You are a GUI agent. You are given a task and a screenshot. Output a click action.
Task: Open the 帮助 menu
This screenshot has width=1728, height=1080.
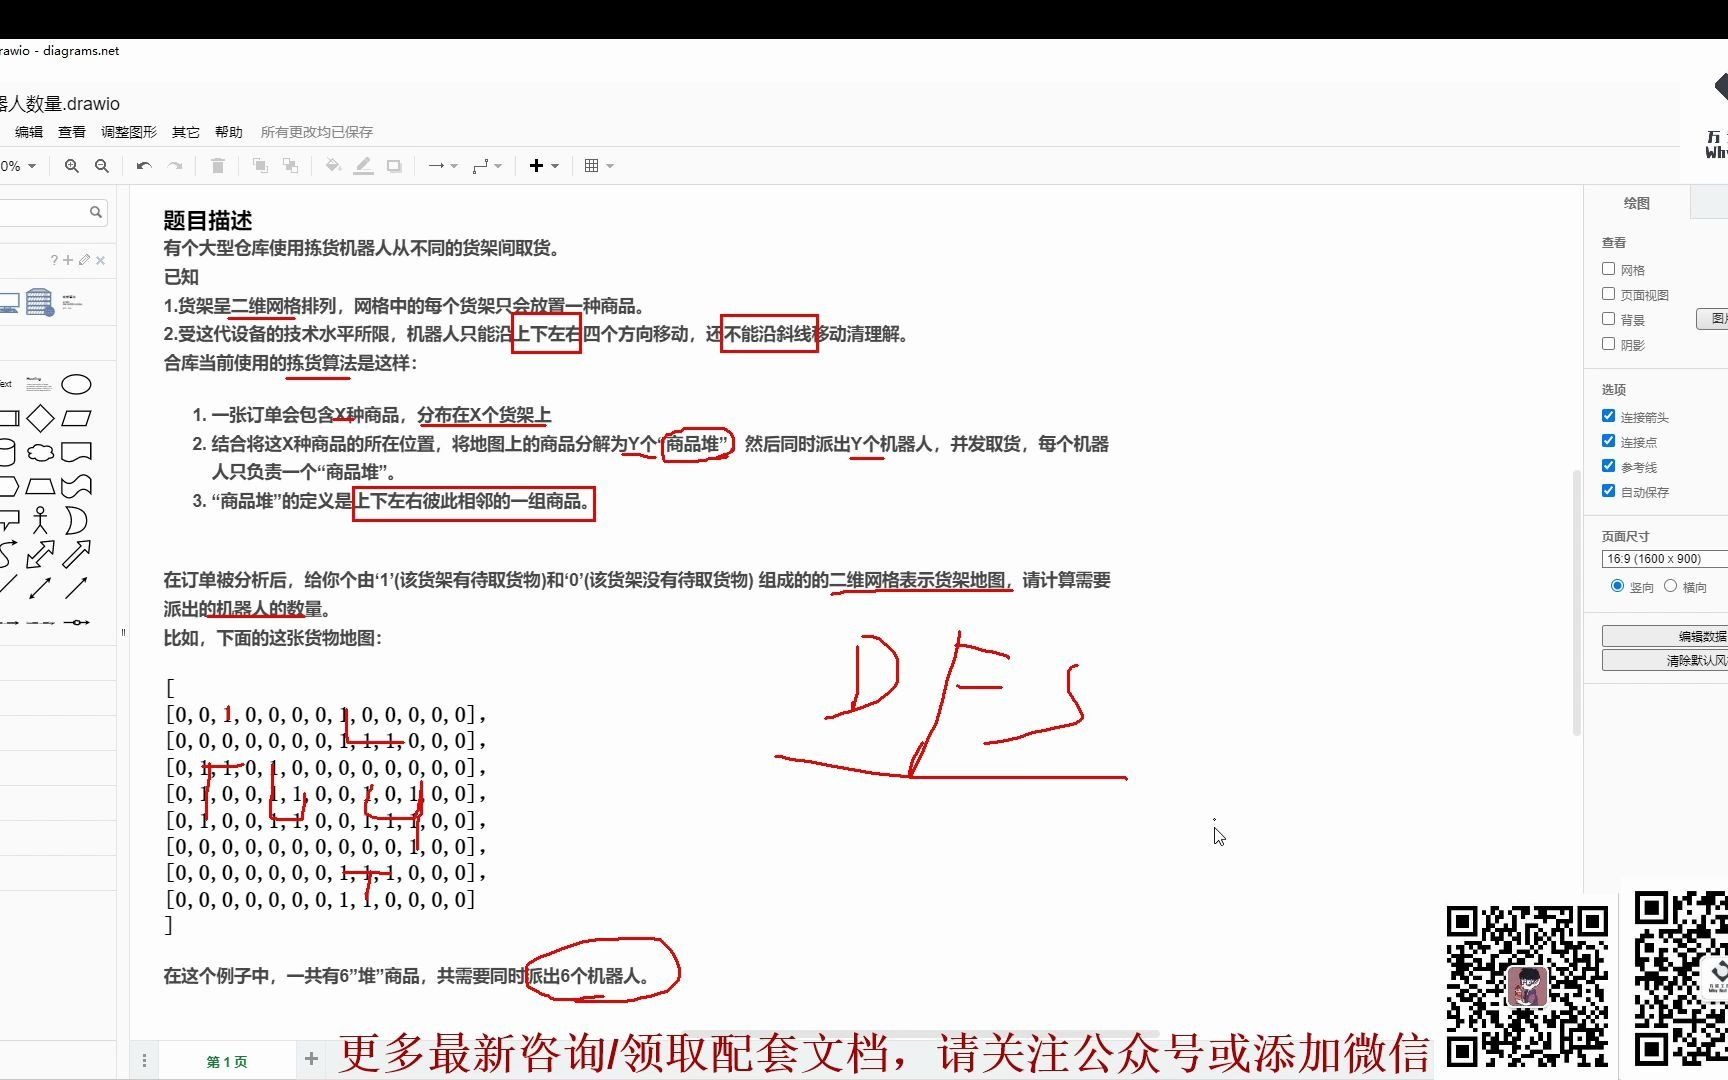229,132
